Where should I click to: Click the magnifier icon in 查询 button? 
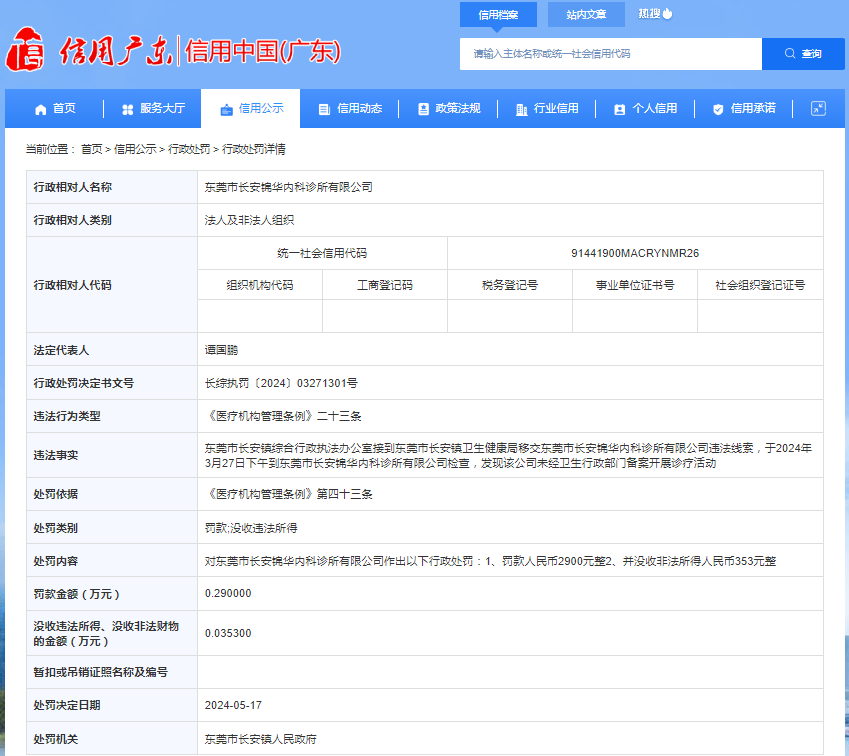(790, 53)
